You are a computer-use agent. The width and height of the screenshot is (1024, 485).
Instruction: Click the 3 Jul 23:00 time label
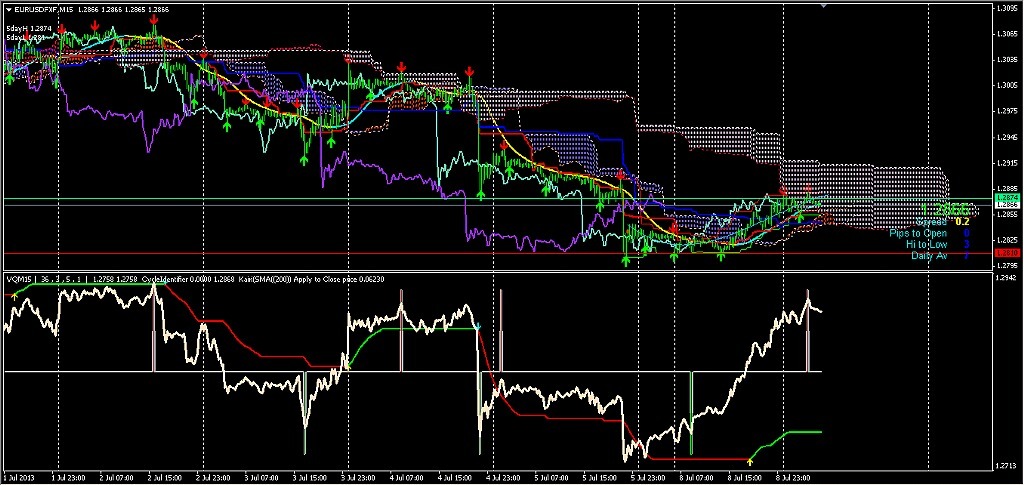tap(358, 478)
